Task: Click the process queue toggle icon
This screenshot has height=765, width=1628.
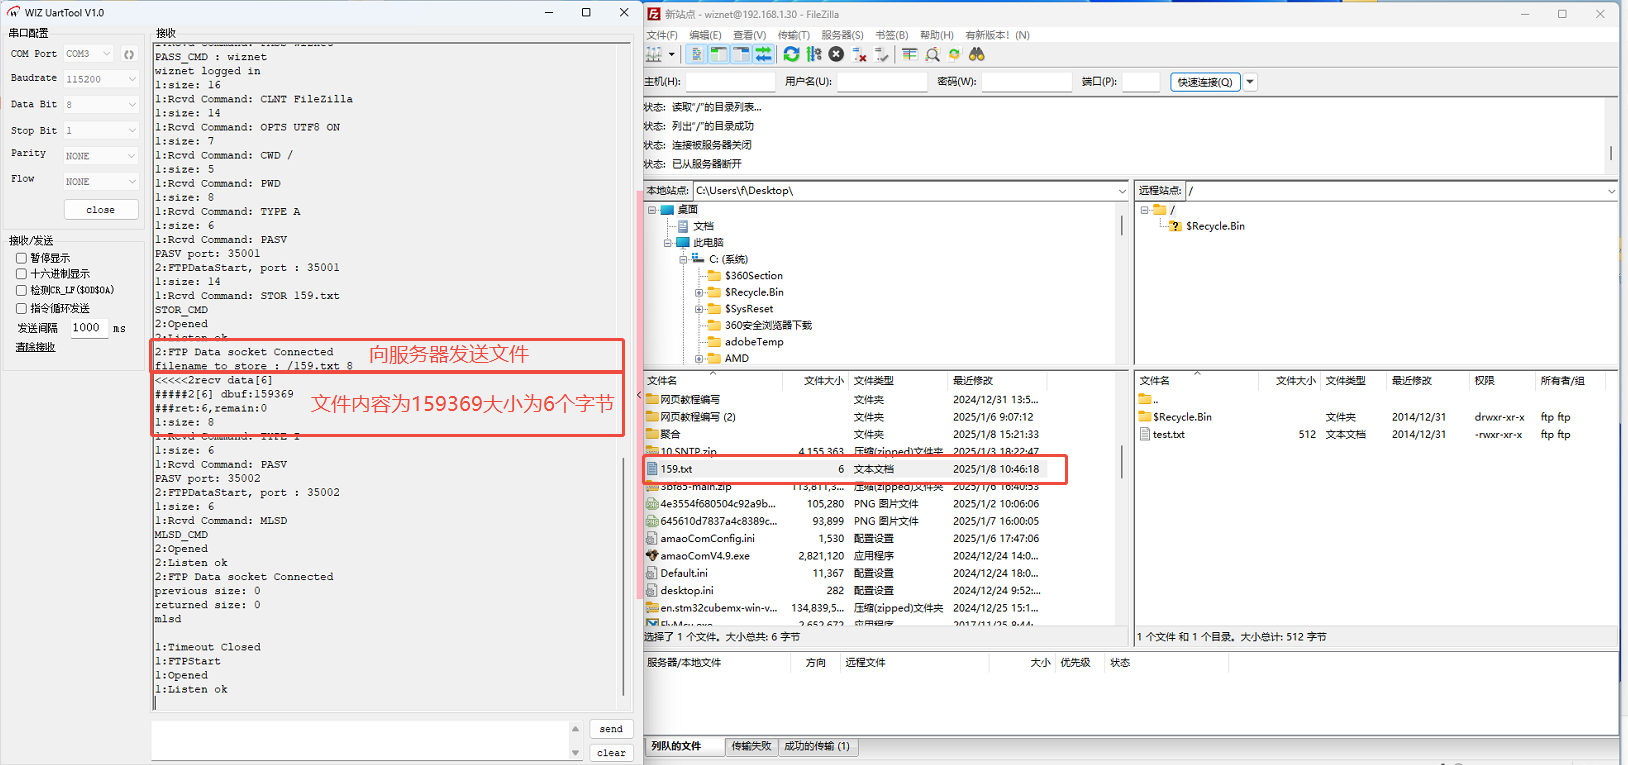Action: 814,55
